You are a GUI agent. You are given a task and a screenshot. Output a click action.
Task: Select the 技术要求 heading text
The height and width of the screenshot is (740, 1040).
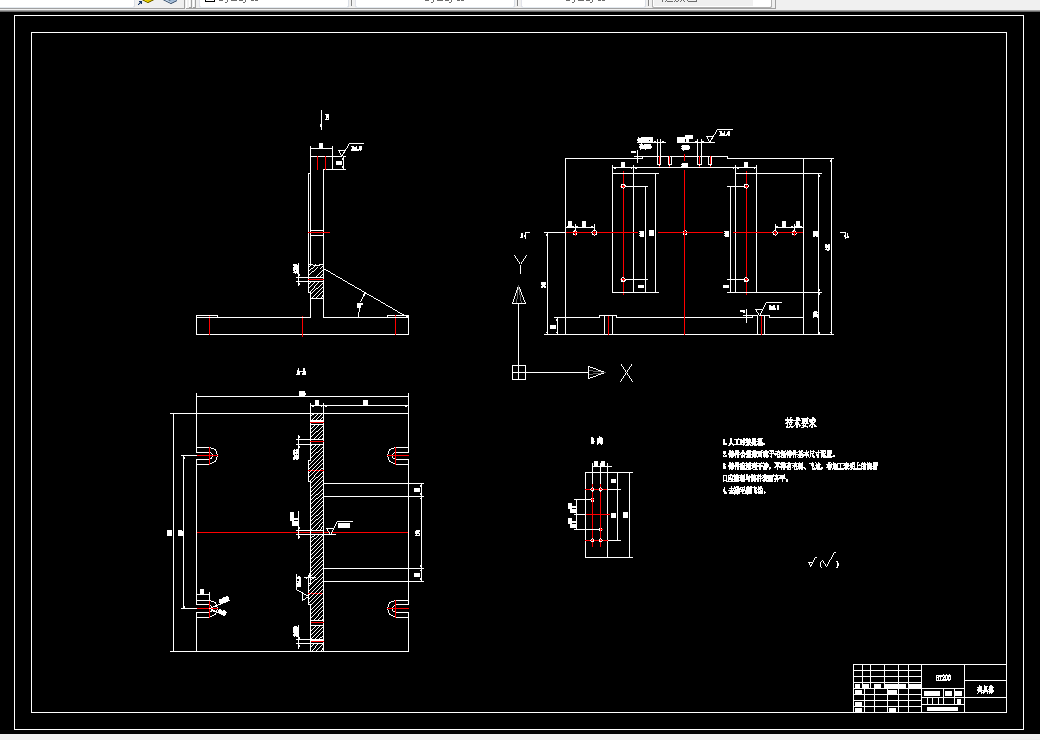click(801, 422)
